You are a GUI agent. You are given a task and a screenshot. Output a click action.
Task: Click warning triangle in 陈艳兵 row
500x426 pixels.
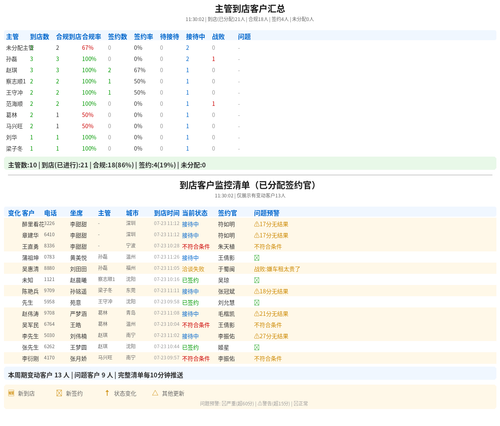257,291
